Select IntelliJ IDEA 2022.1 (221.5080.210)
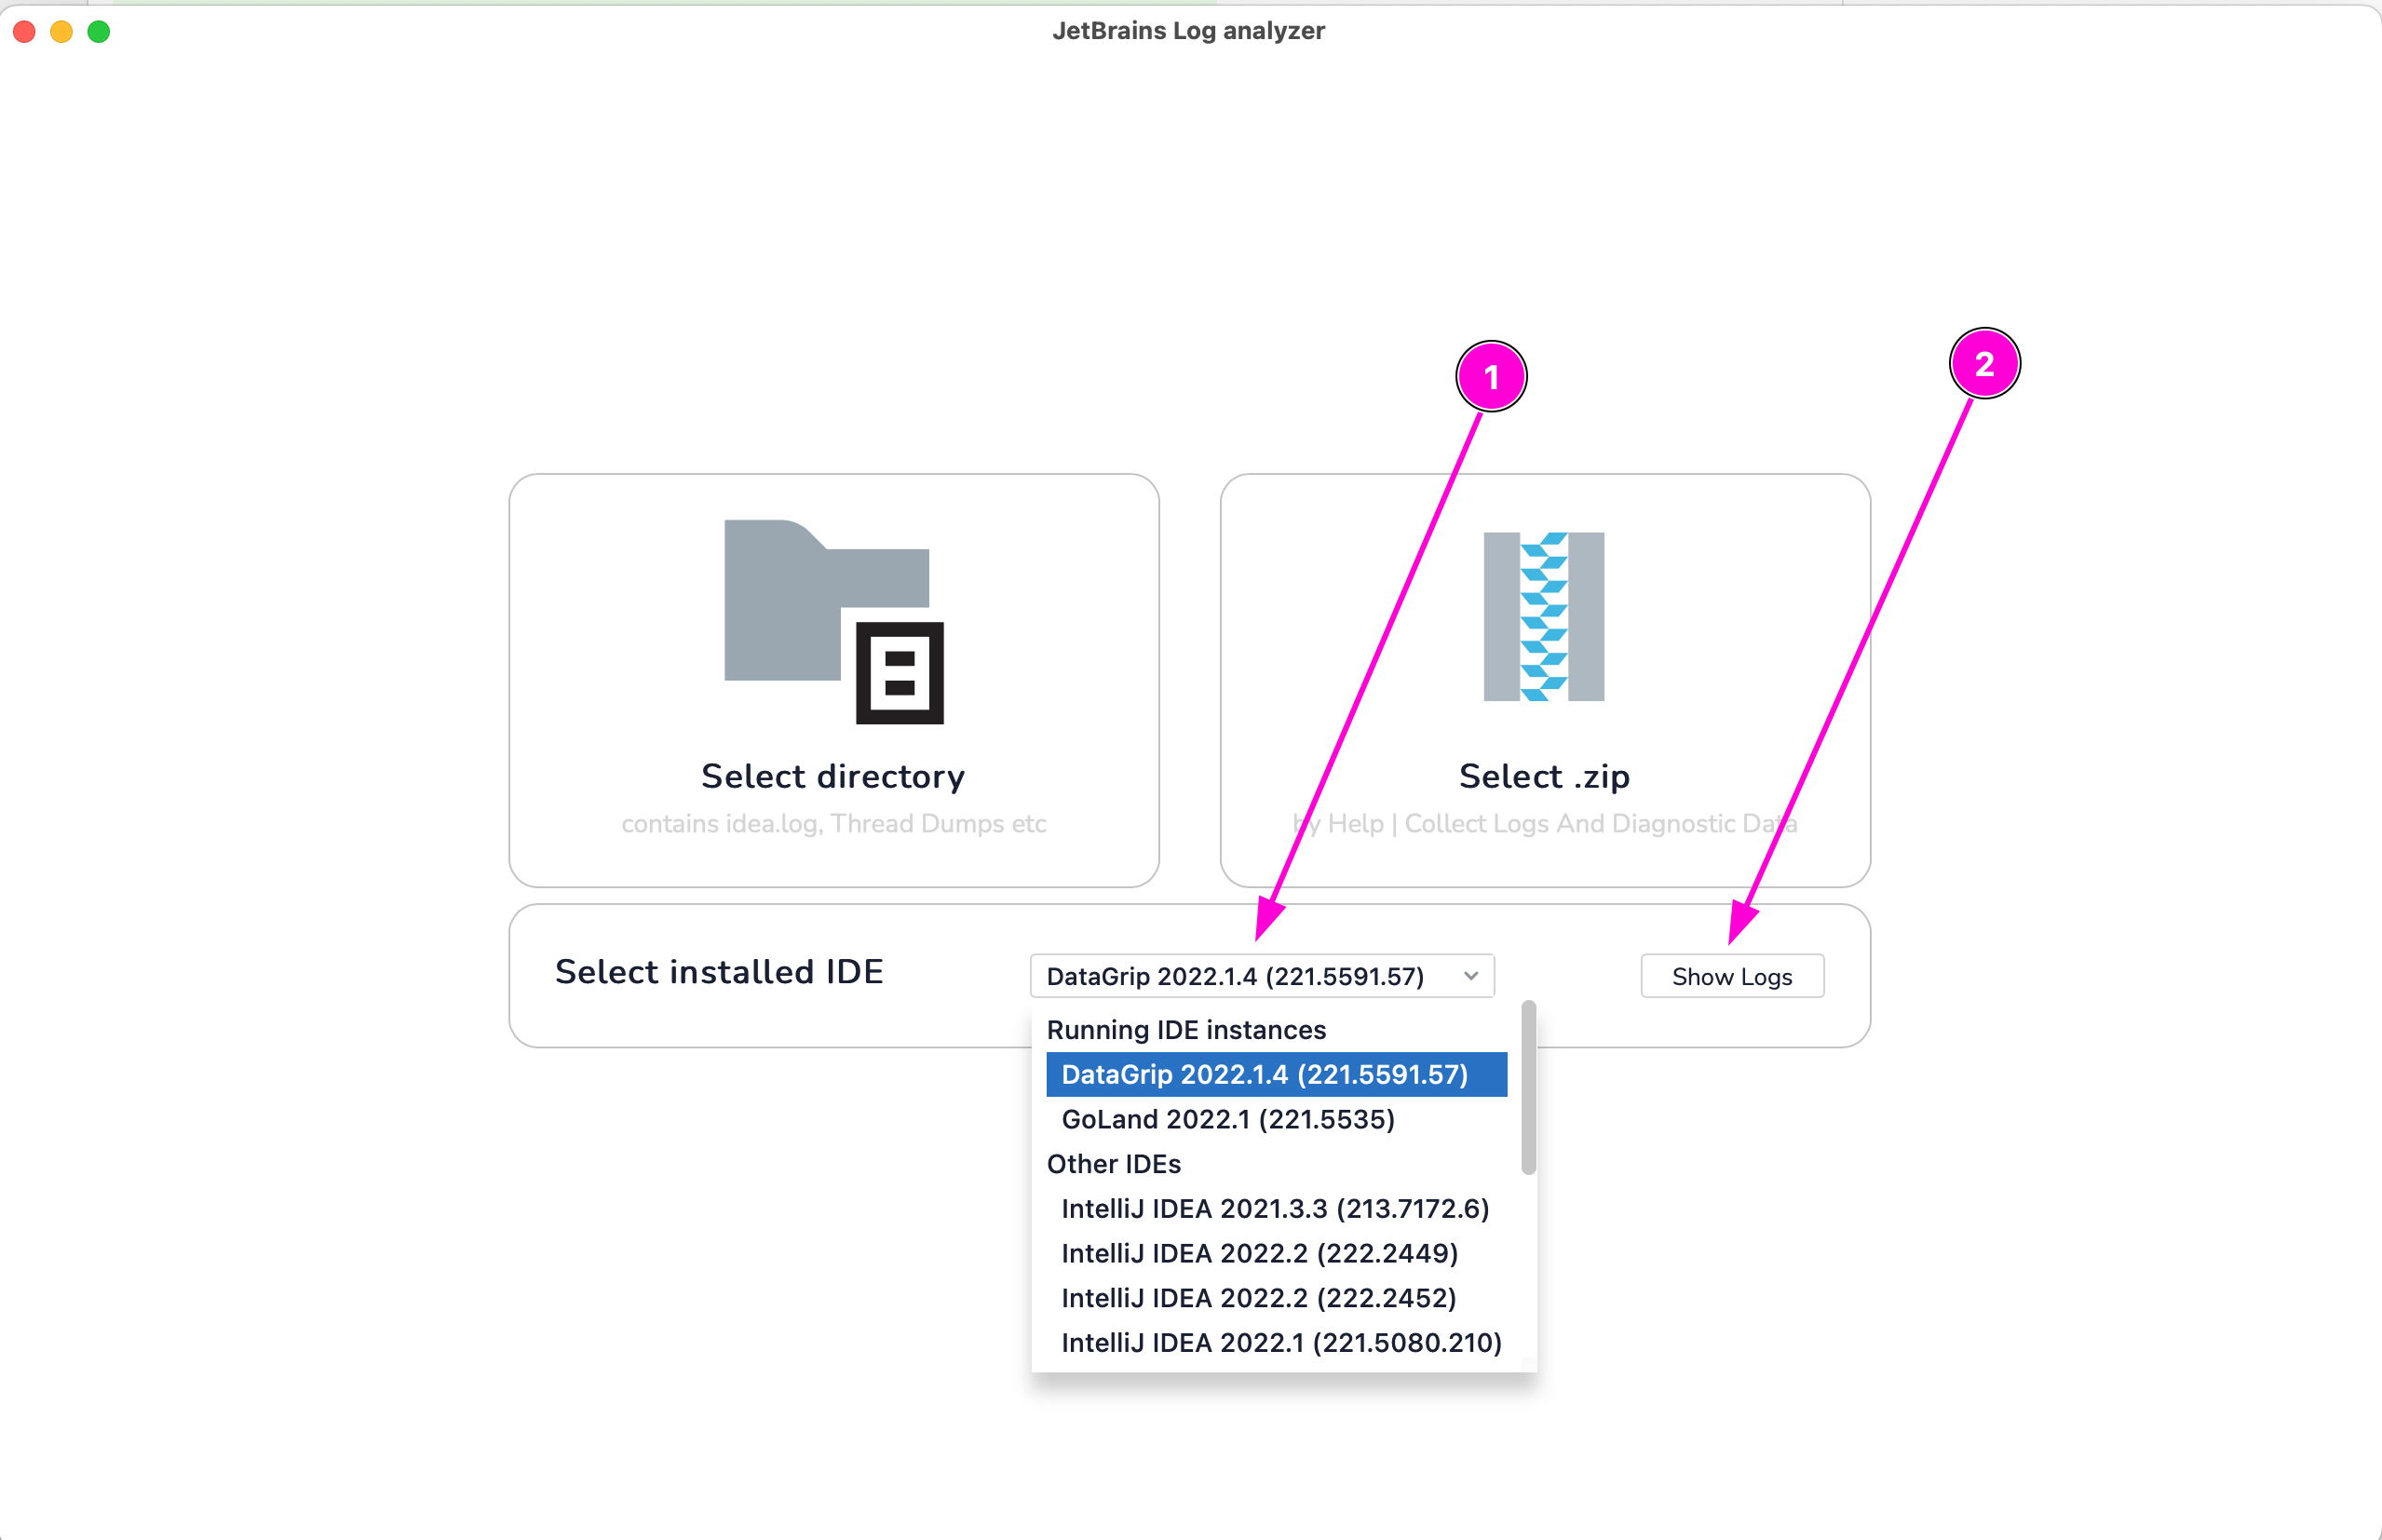Screen dimensions: 2382x1540 pos(1281,1343)
